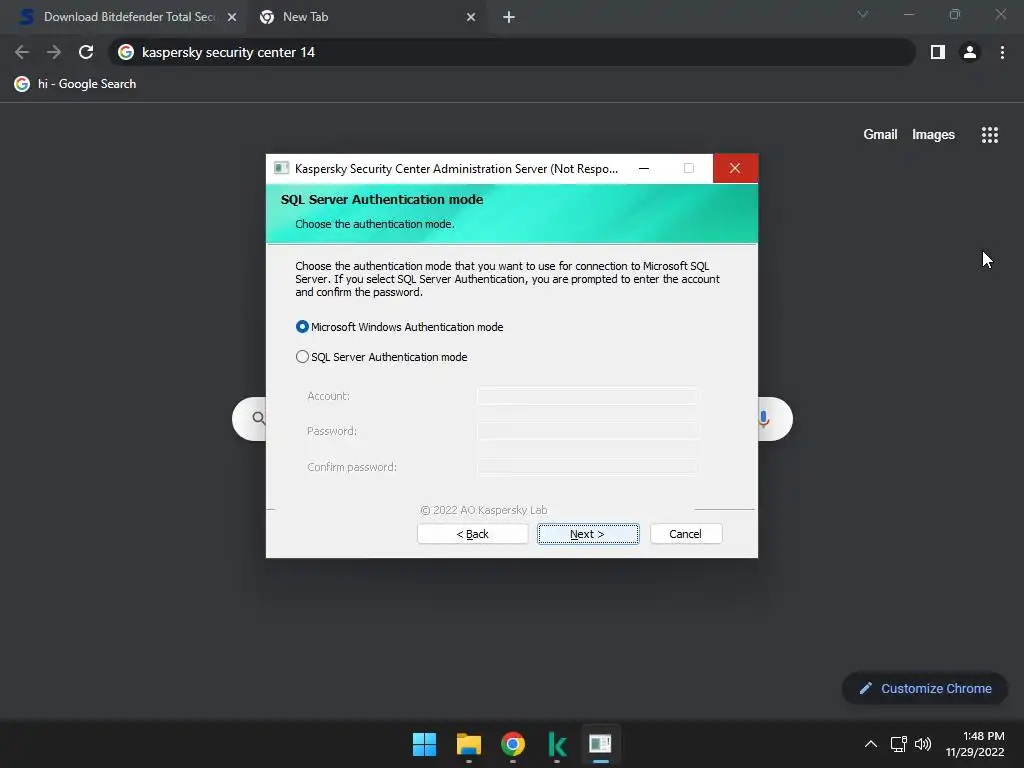Open Chrome side panel
The image size is (1024, 768).
pos(938,52)
